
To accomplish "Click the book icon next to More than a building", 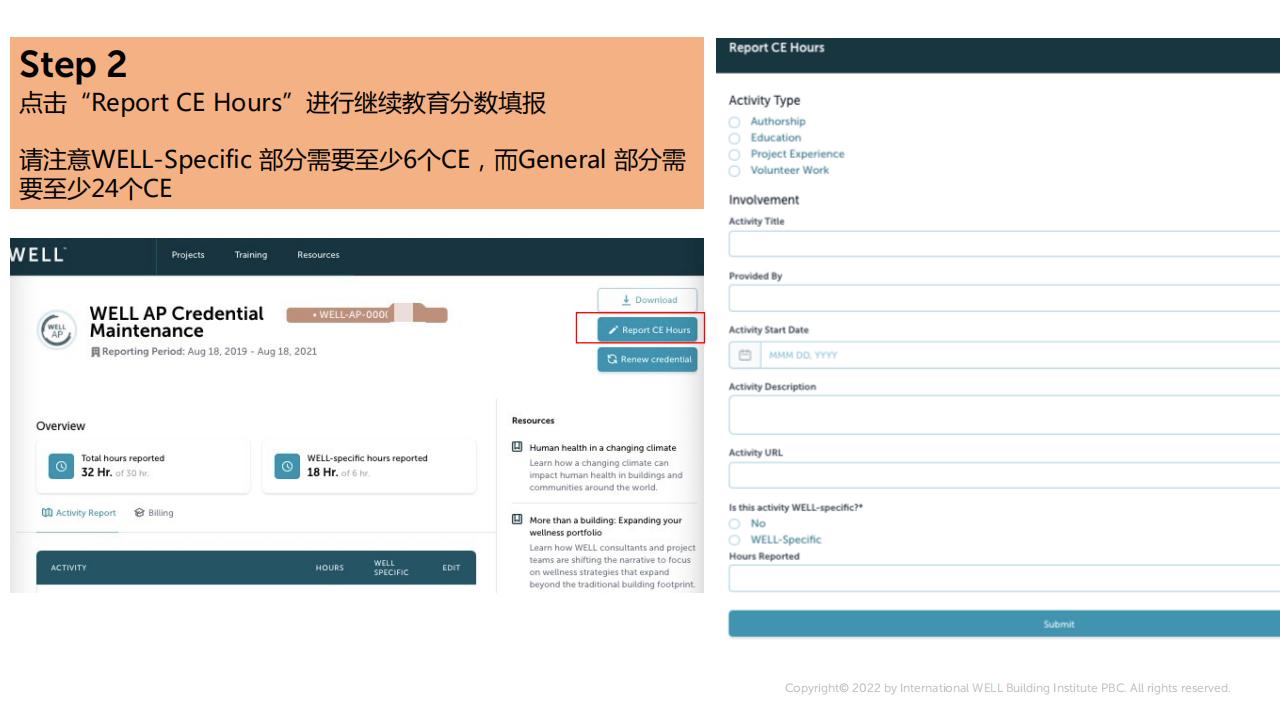I will tap(517, 520).
